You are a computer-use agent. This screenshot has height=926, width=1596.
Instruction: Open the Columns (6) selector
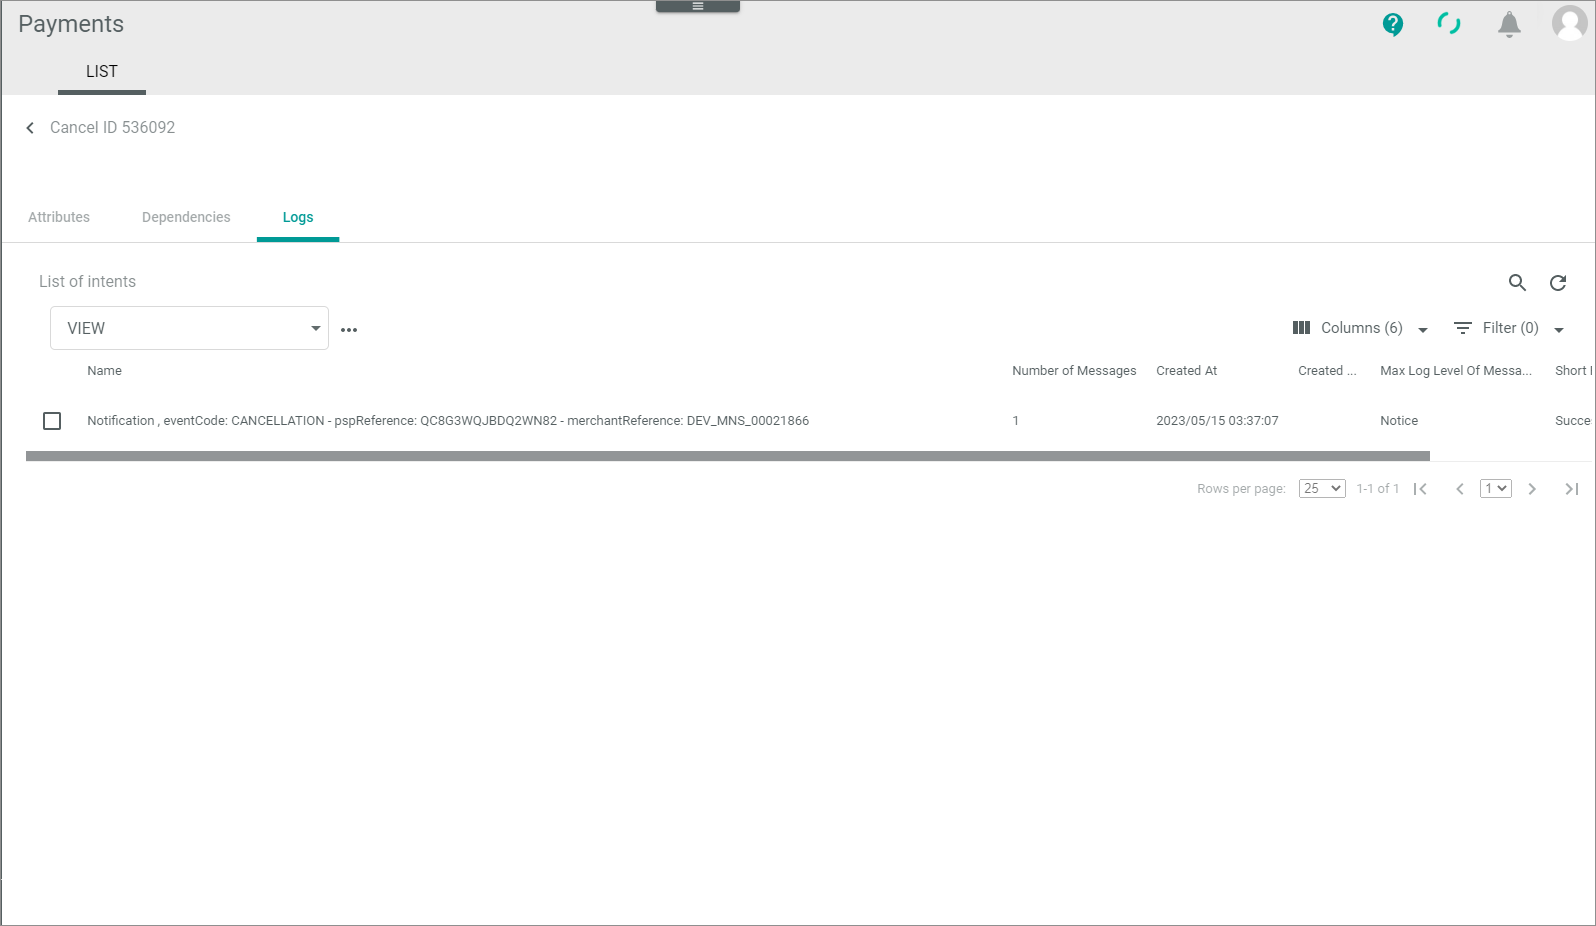tap(1360, 328)
